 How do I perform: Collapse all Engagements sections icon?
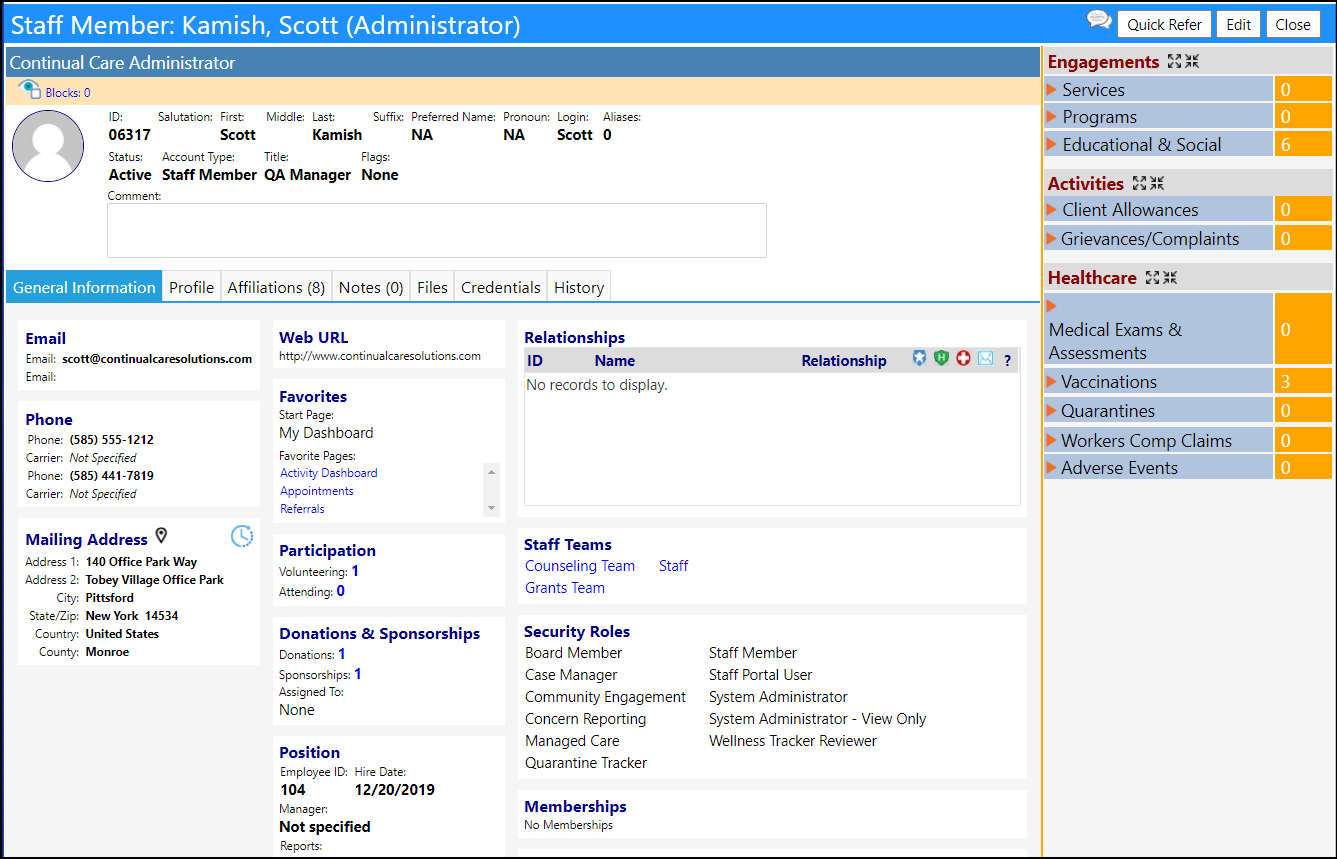coord(1192,62)
